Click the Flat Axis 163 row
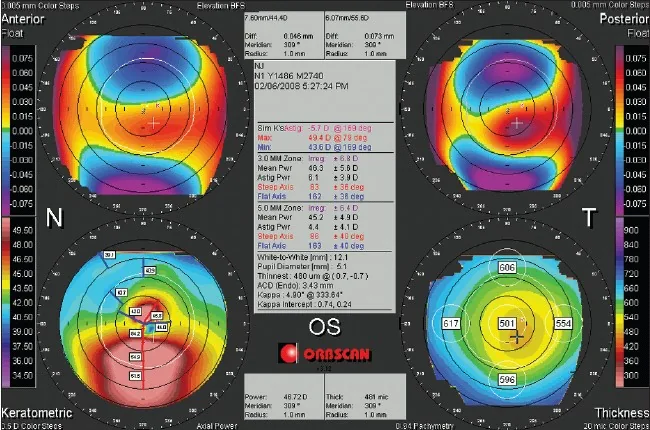Viewport: 650px width, 430px height. coord(311,246)
